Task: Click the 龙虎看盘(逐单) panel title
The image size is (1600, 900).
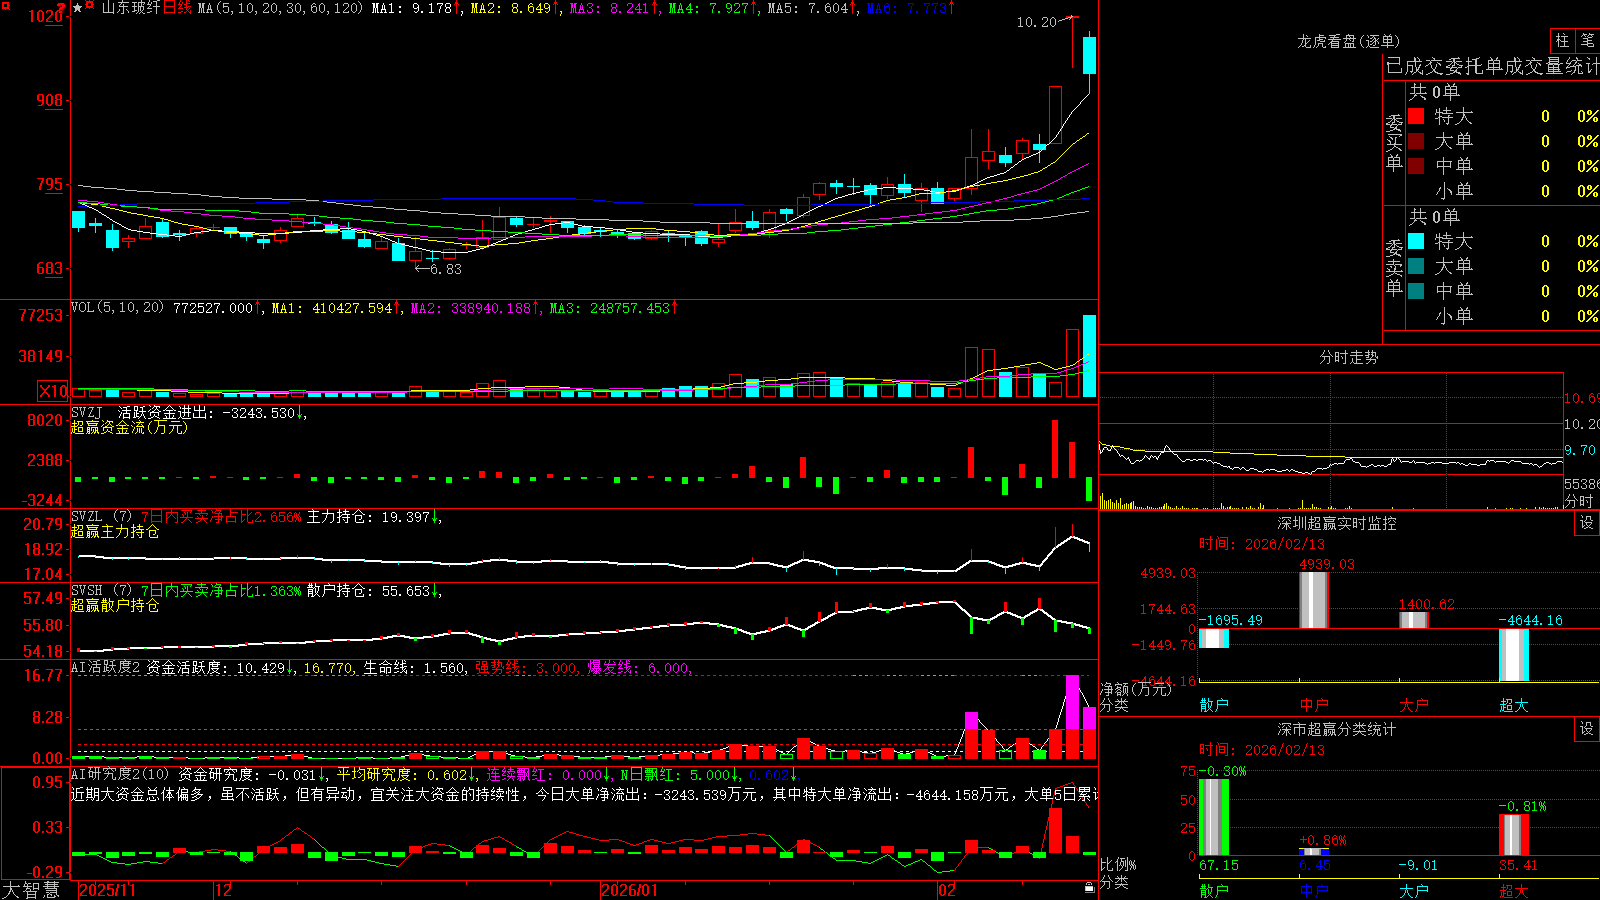Action: [1349, 41]
